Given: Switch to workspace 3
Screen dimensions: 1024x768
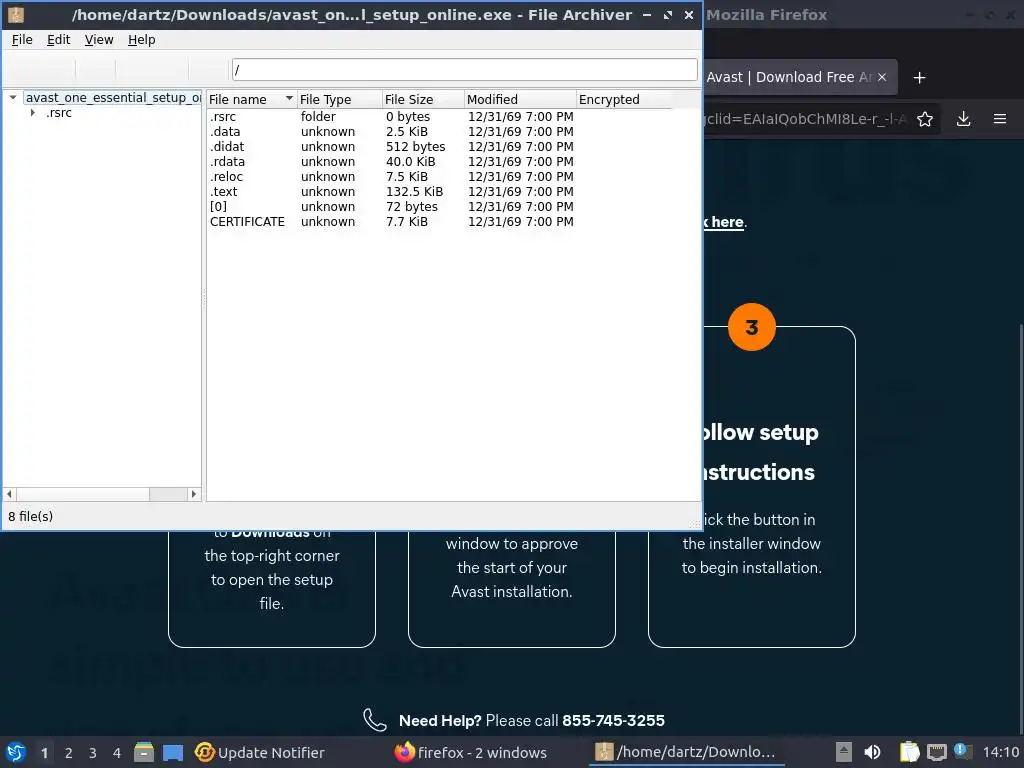Looking at the screenshot, I should (x=93, y=753).
